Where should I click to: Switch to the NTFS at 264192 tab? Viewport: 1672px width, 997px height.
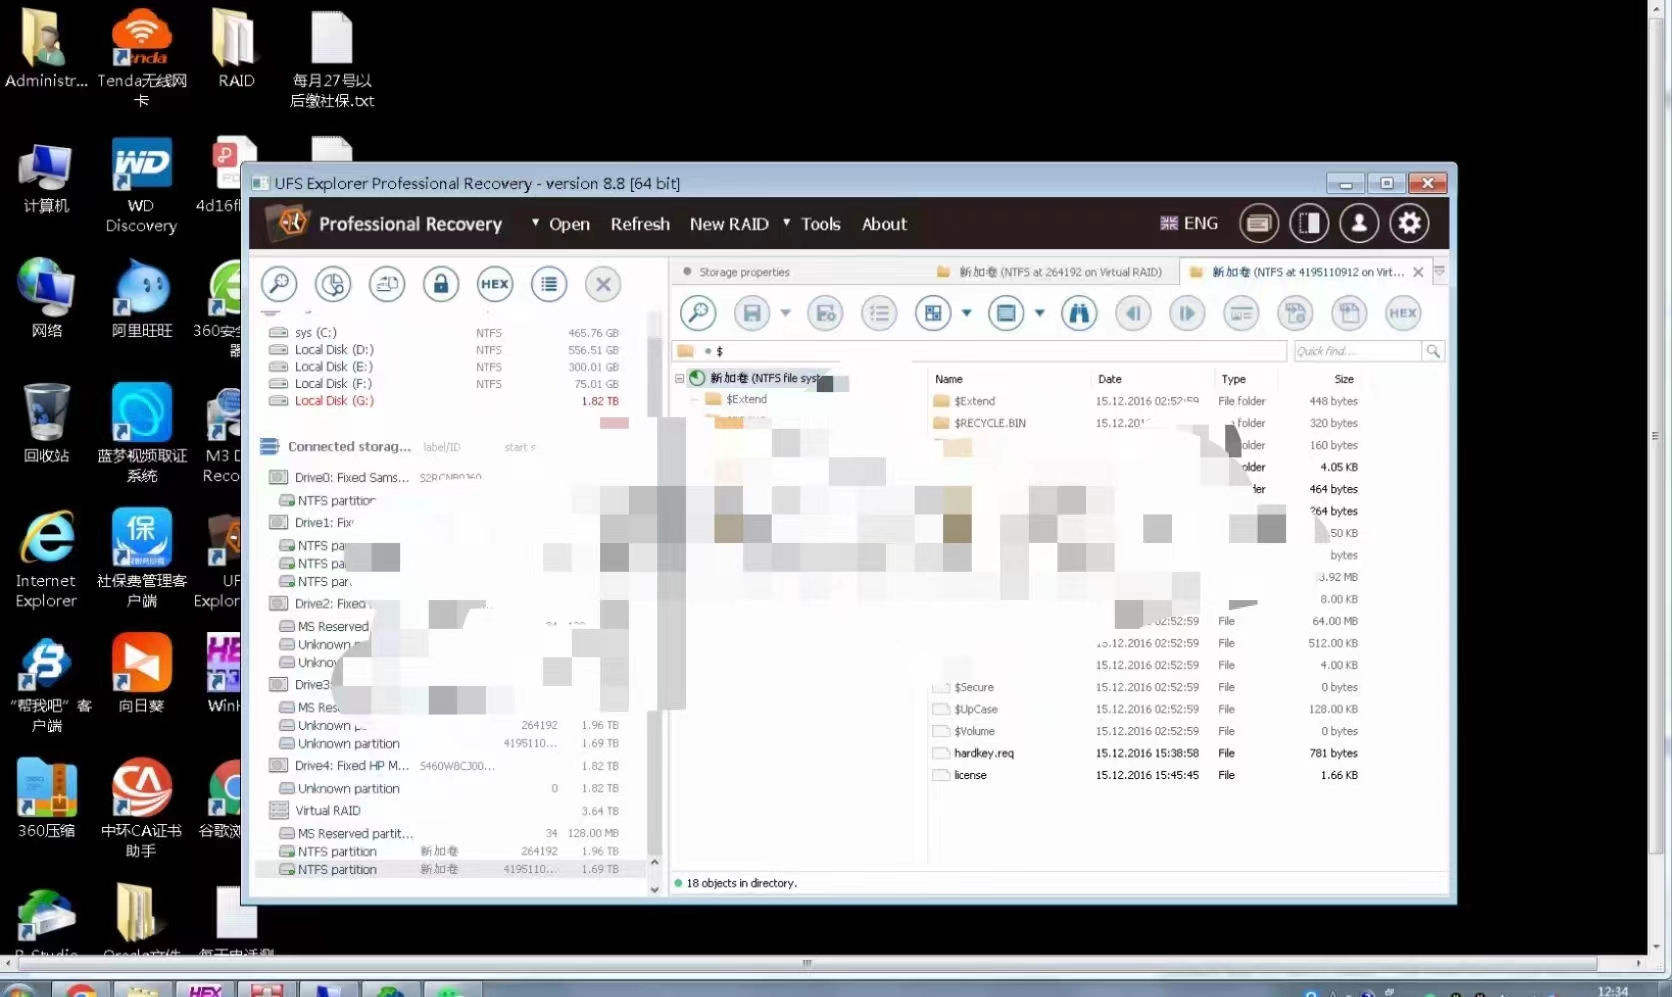click(1050, 272)
